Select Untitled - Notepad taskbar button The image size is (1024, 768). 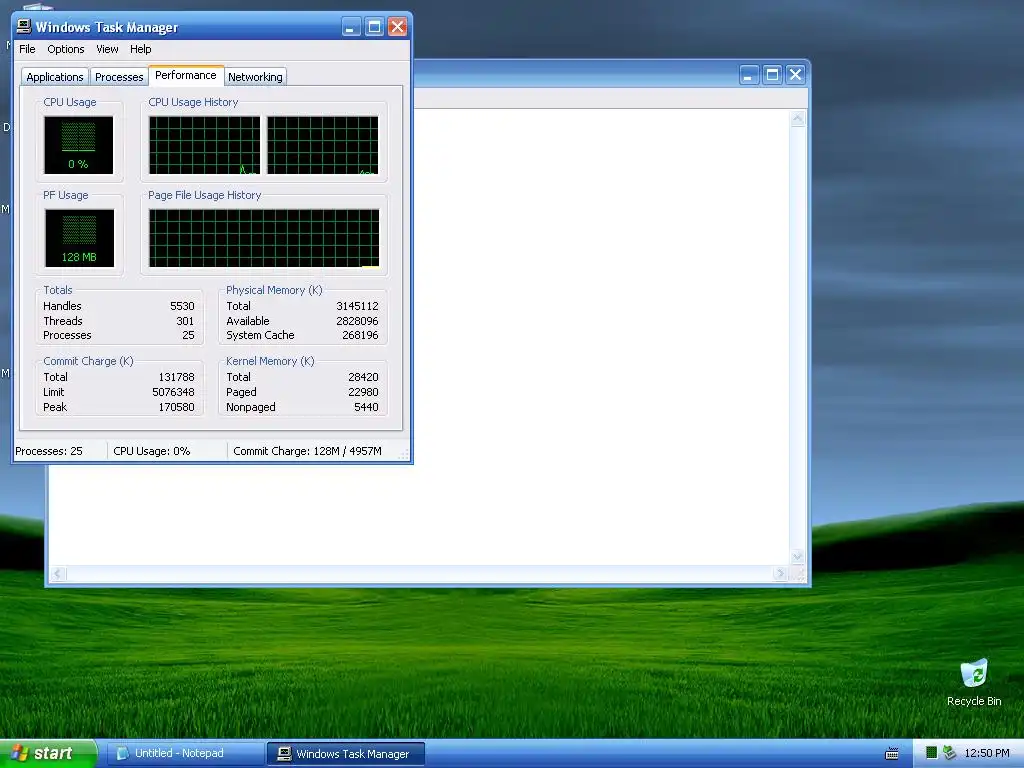tap(184, 754)
